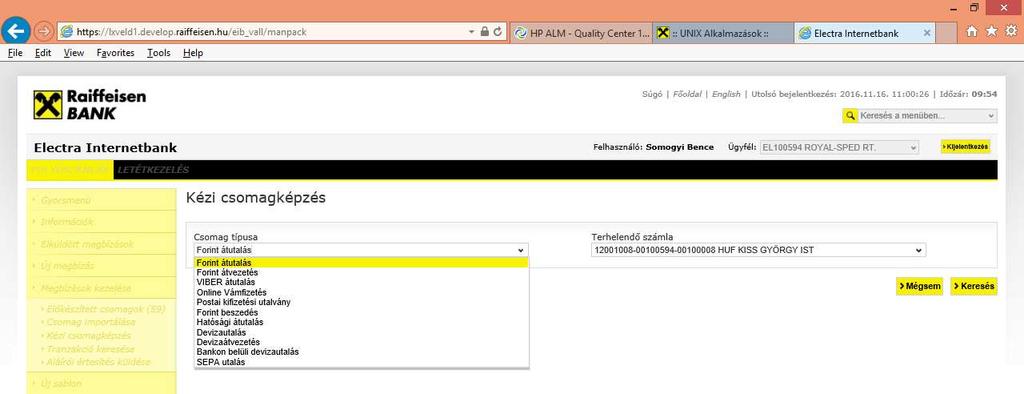Click the padlock security icon
Image resolution: width=1024 pixels, height=394 pixels.
coord(485,31)
